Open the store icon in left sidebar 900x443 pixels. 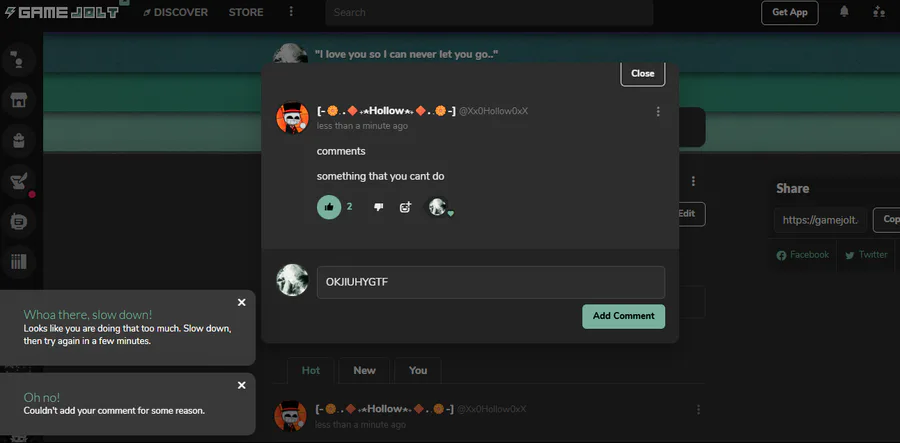click(x=19, y=100)
